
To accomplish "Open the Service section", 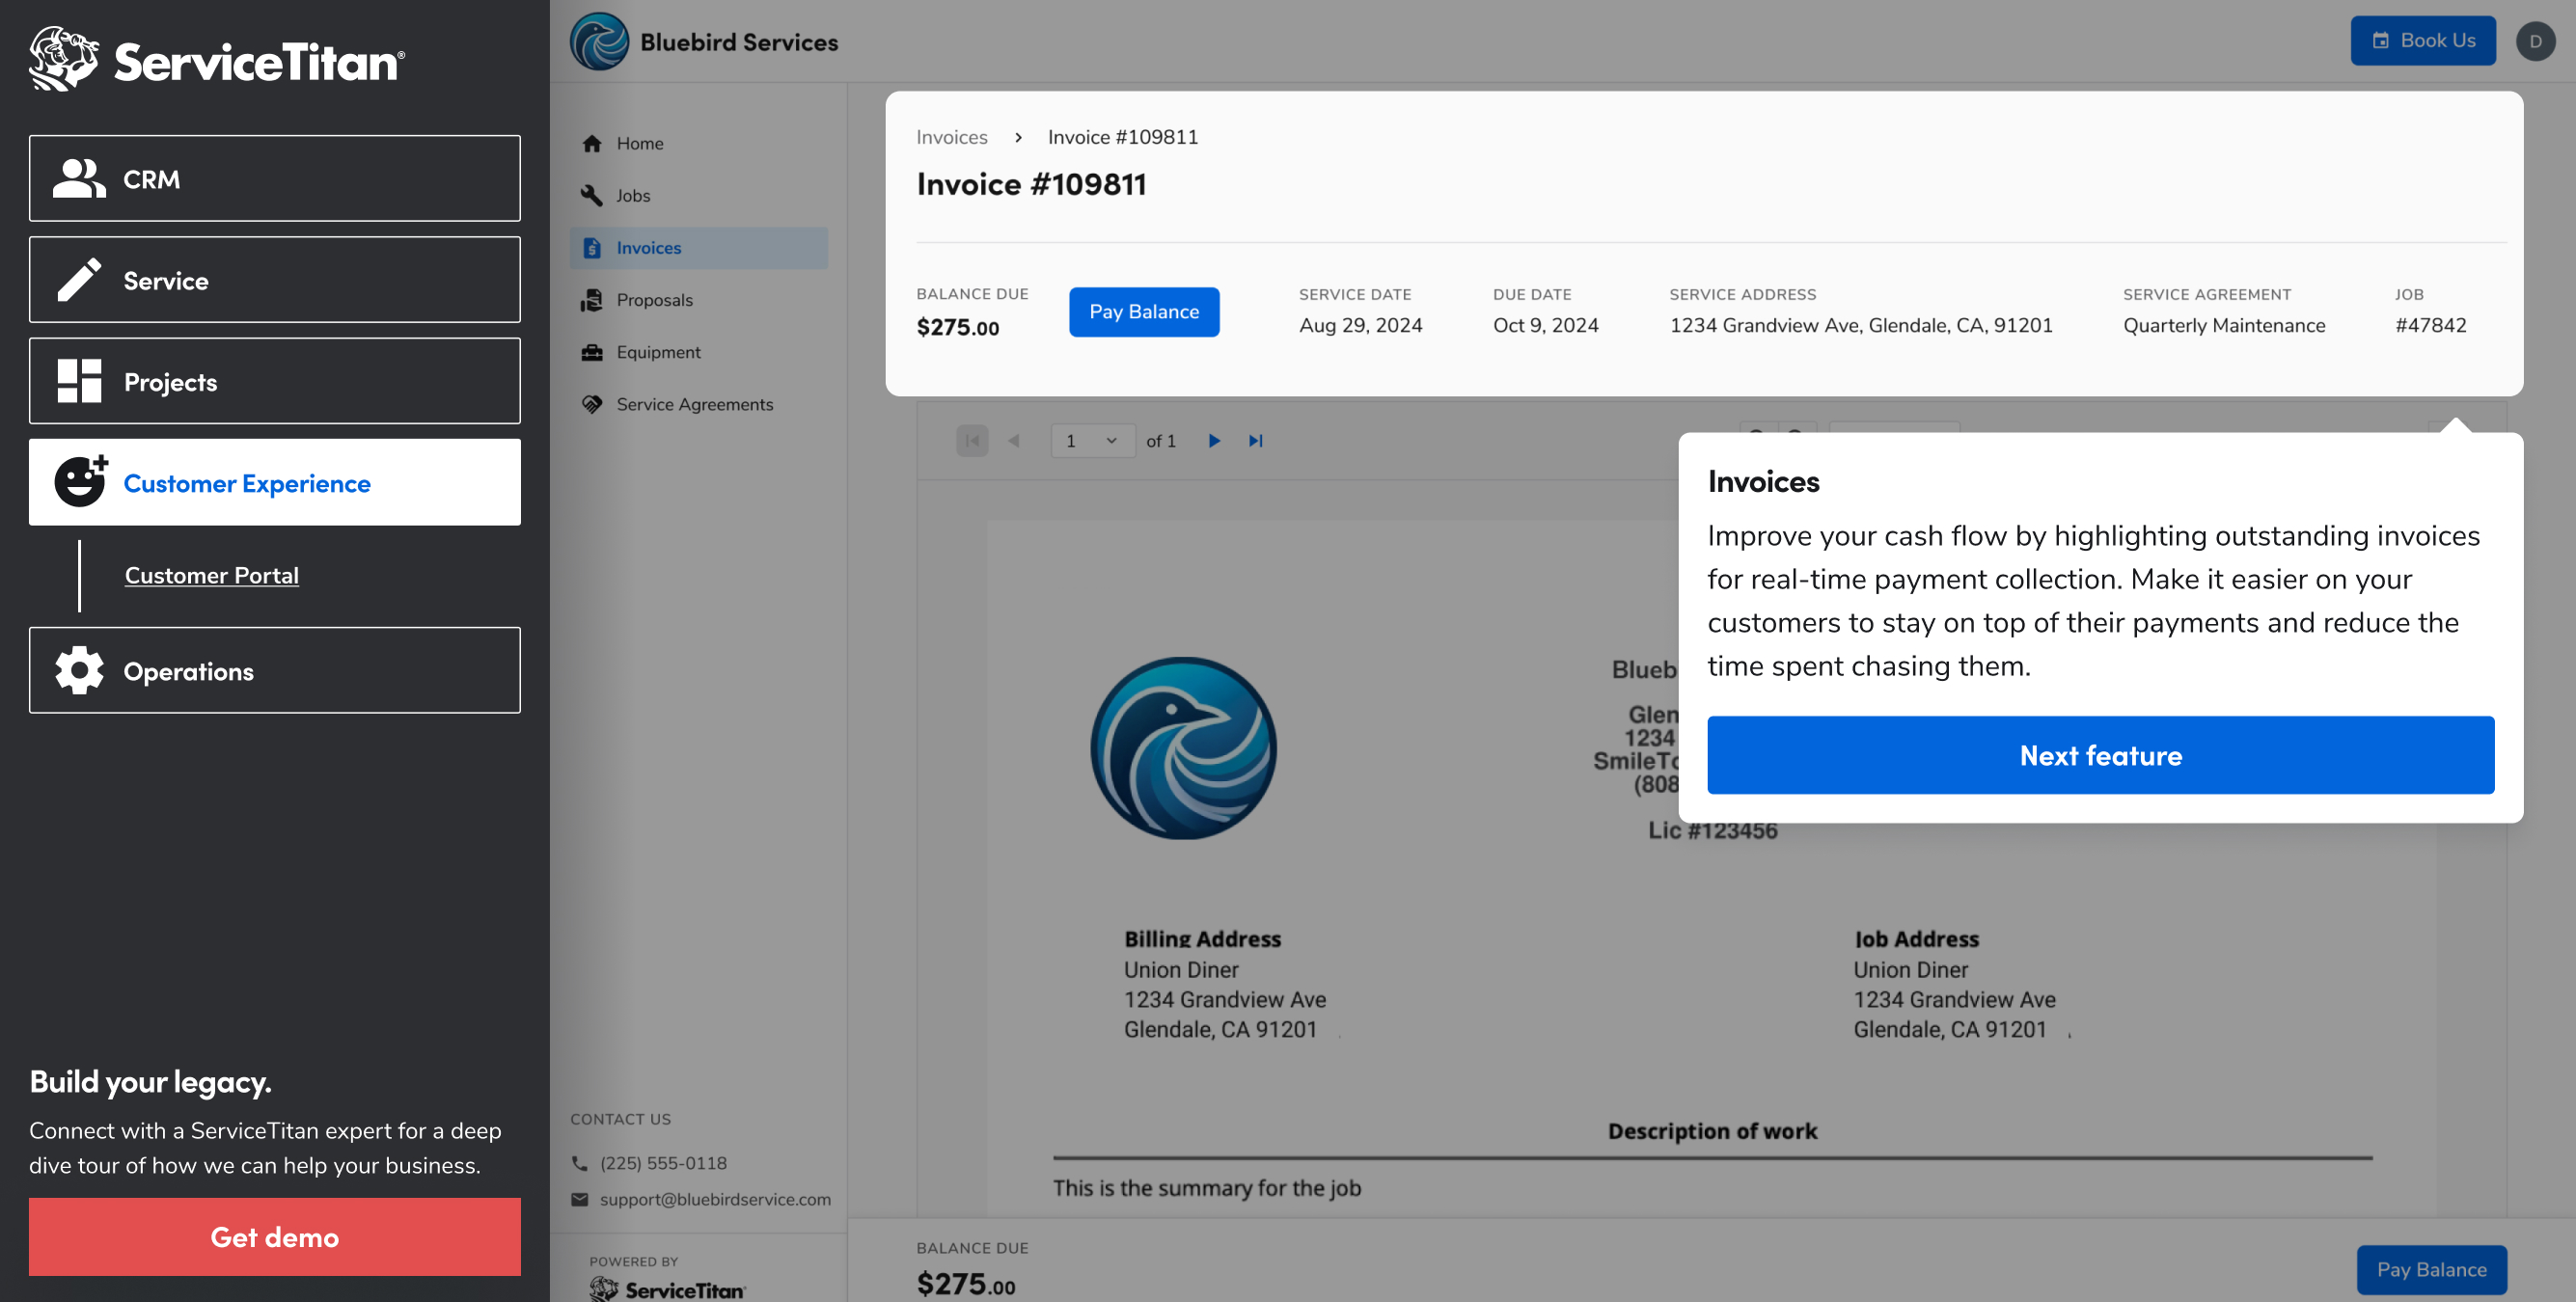I will coord(274,280).
